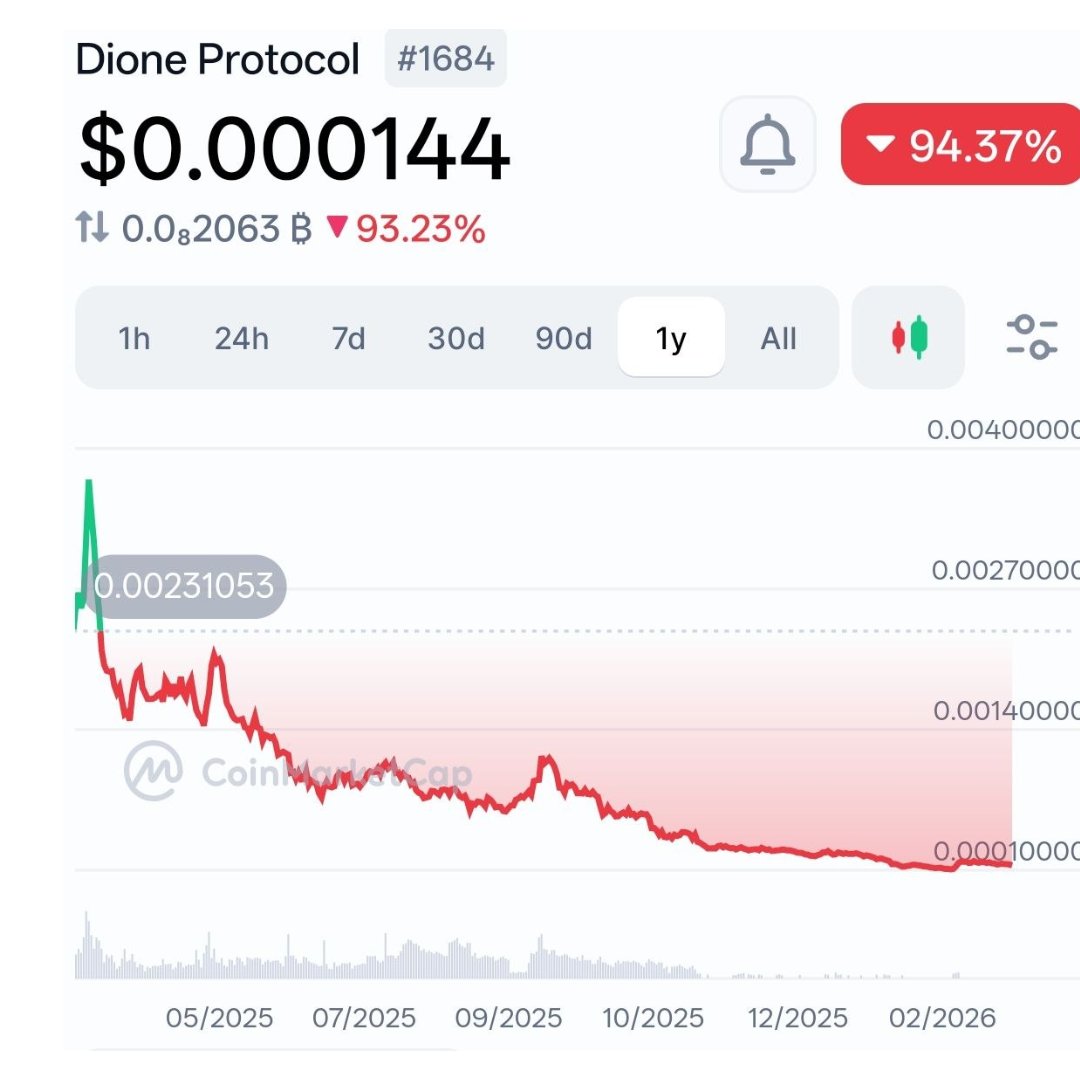The height and width of the screenshot is (1080, 1080).
Task: Tap the price alert bell icon
Action: pyautogui.click(x=767, y=144)
